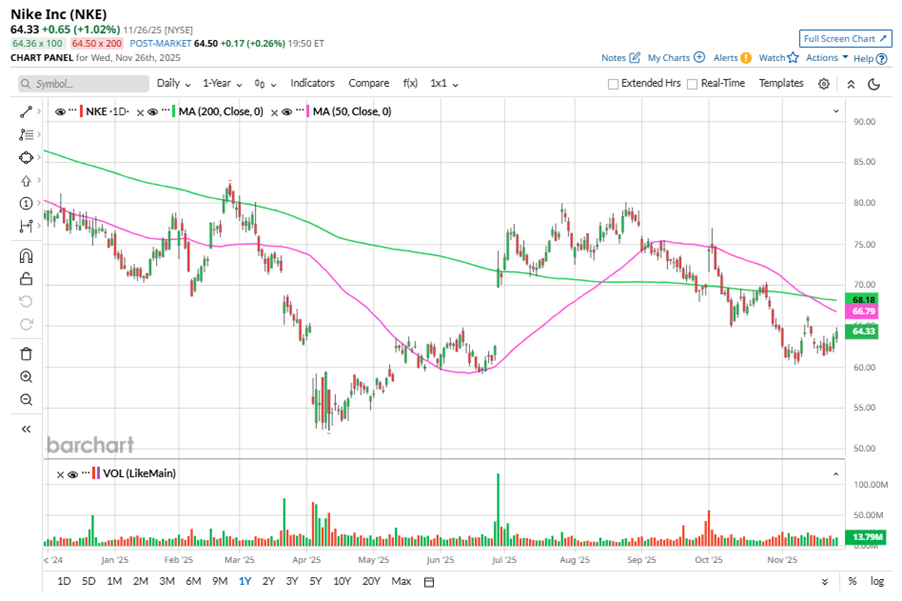Open NKE series options ellipsis menu

point(72,109)
